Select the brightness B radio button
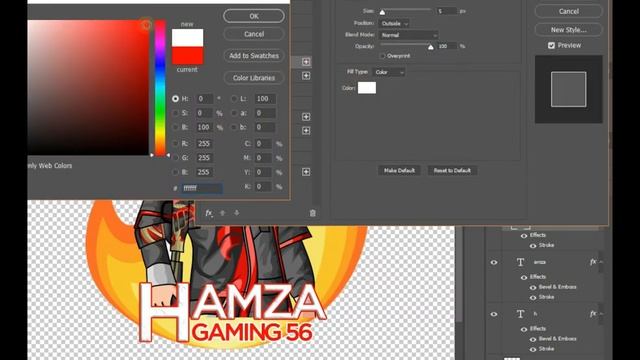The image size is (640, 360). (176, 127)
